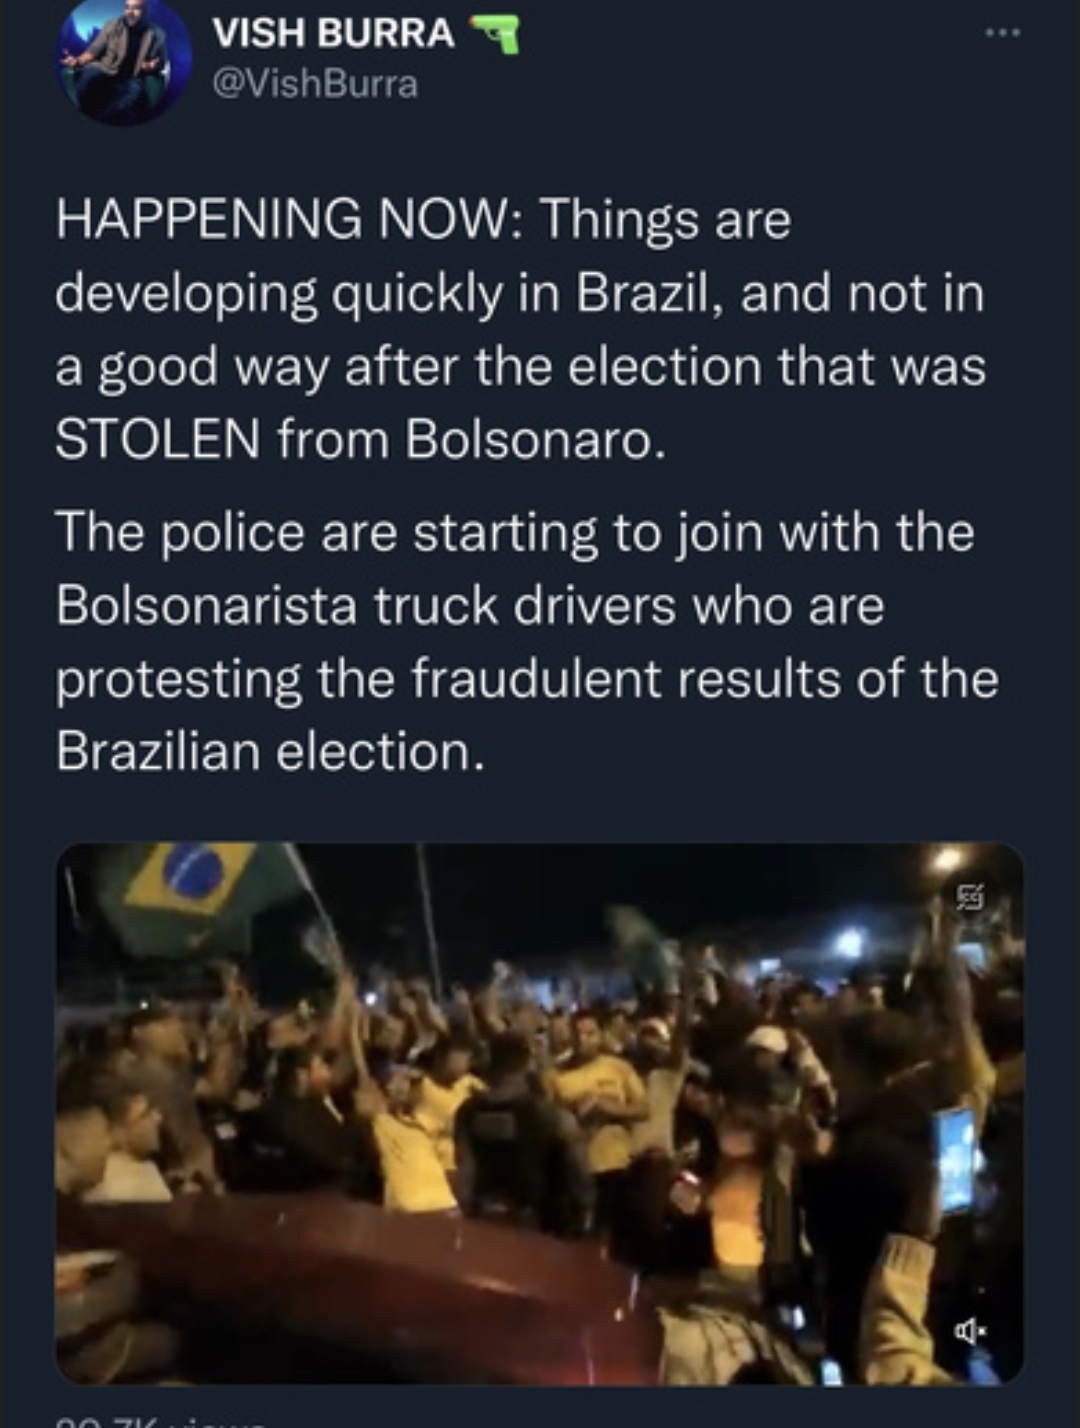Open Vish Burra's profile picture
1080x1428 pixels.
(x=123, y=60)
